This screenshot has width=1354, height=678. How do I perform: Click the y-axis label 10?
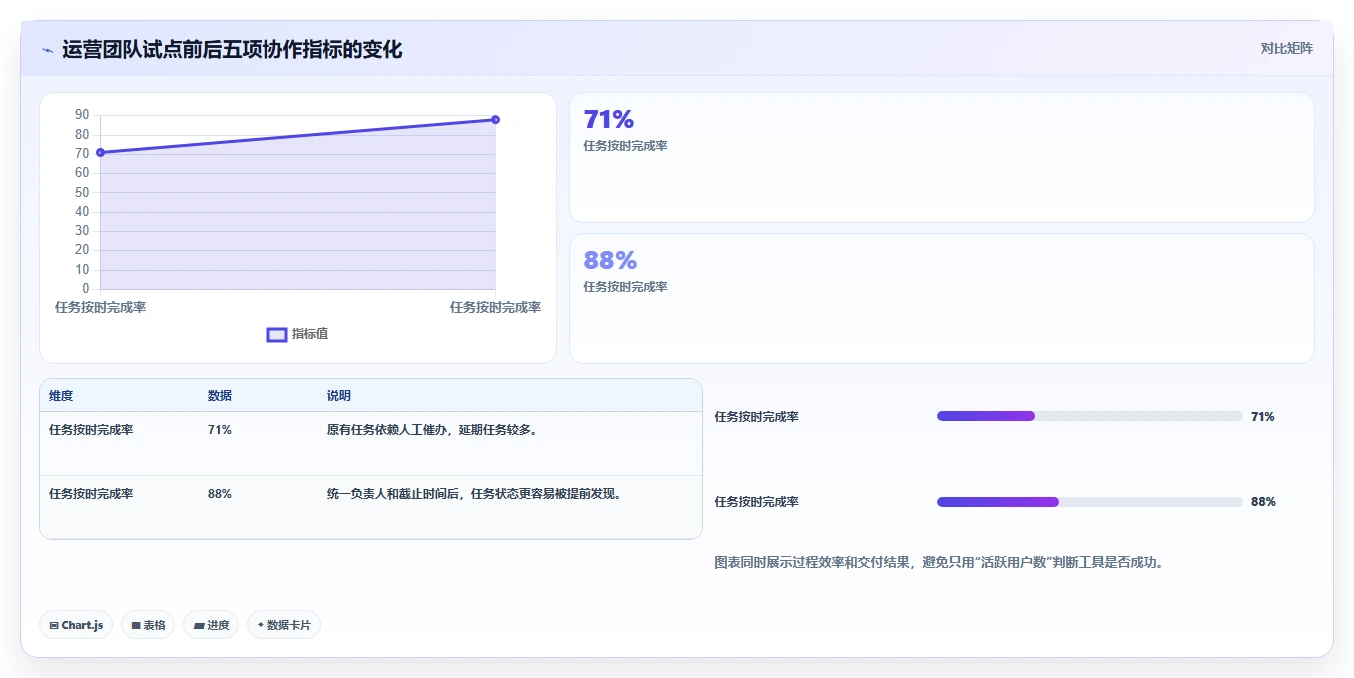pos(82,269)
